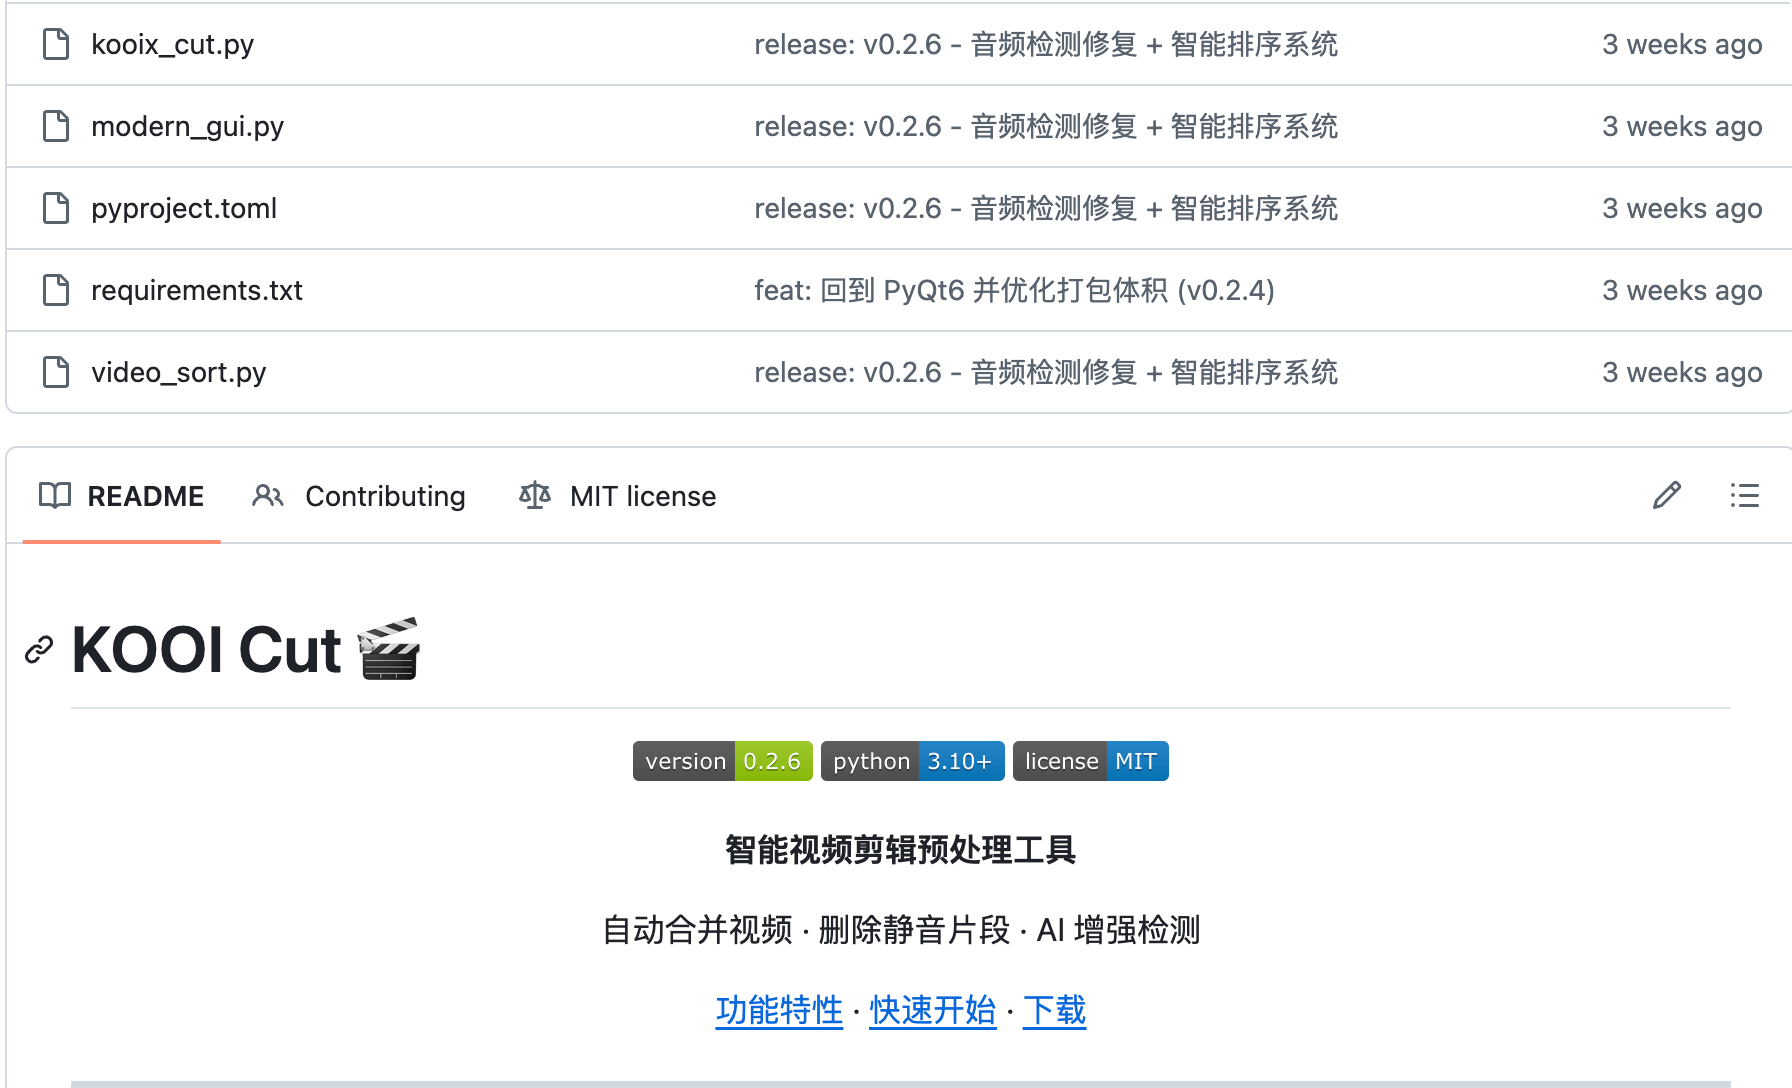Click the file icon beside video_sort.py
Image resolution: width=1792 pixels, height=1088 pixels.
[x=55, y=371]
